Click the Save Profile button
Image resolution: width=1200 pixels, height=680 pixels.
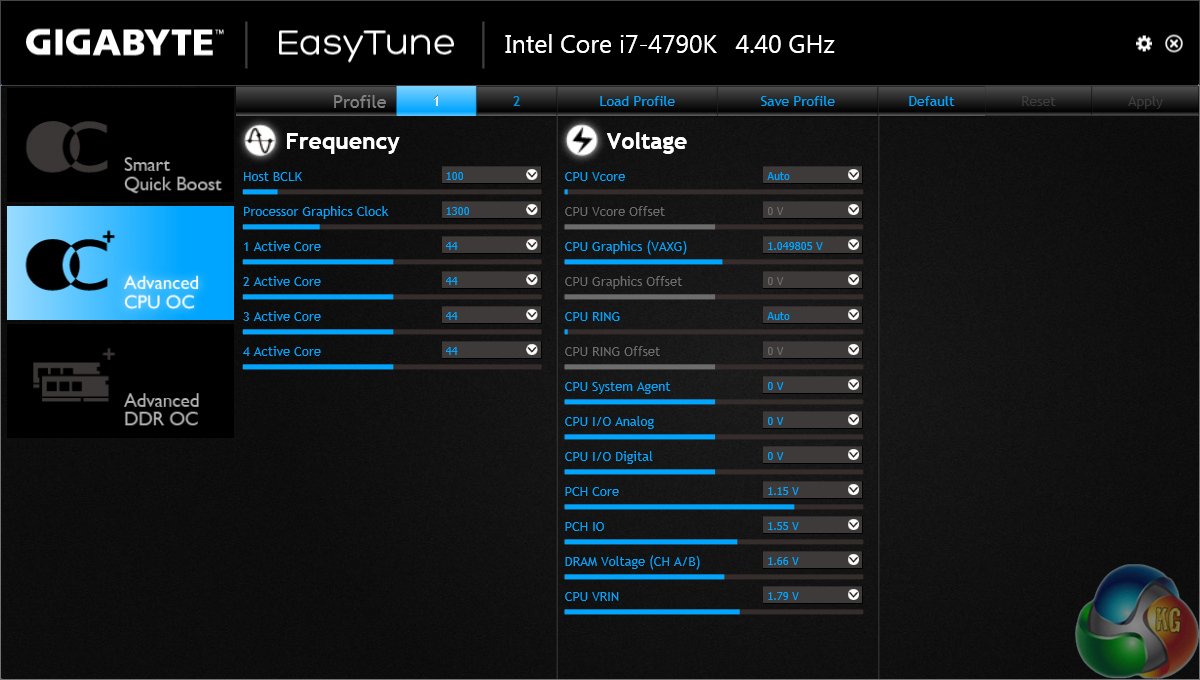coord(797,101)
